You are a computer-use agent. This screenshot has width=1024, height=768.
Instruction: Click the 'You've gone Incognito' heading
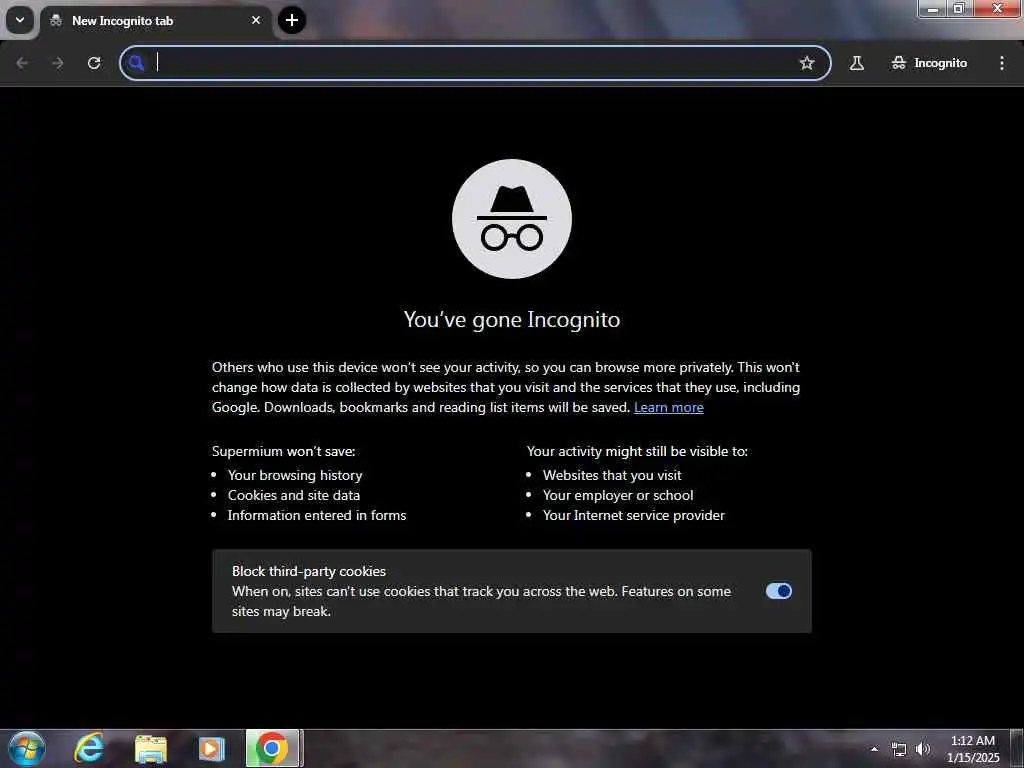coord(512,319)
